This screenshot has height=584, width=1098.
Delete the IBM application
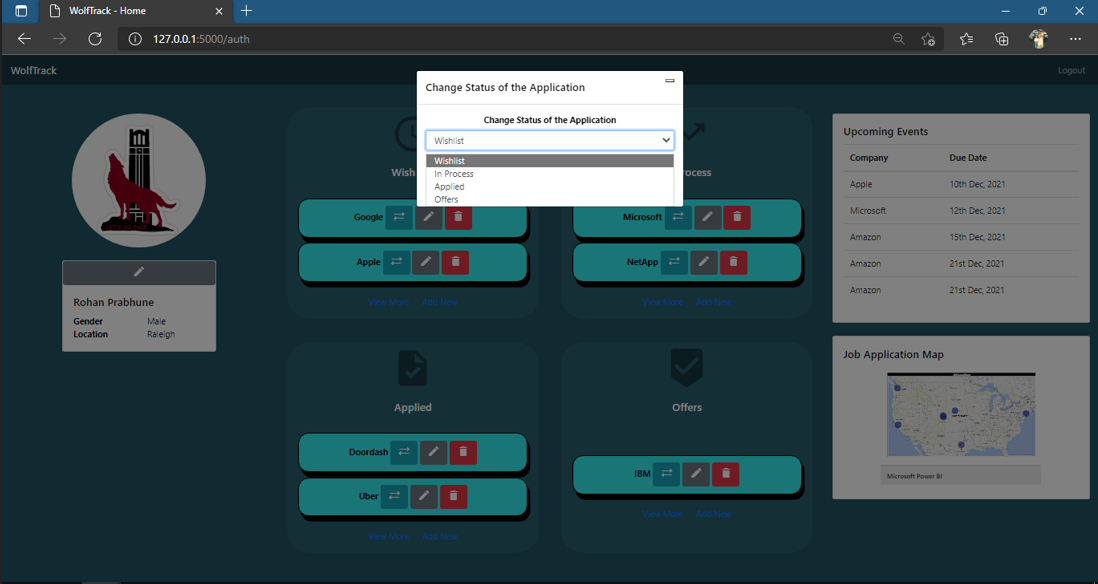pos(725,474)
